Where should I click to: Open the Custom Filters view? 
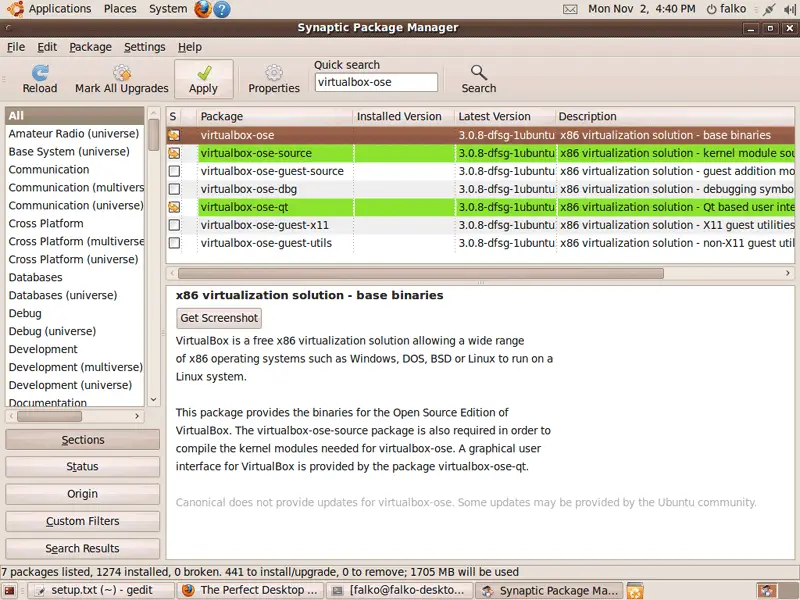pos(83,521)
